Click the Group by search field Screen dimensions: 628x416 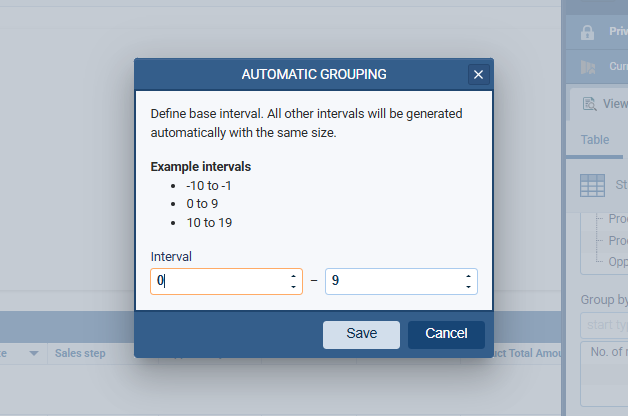604,325
